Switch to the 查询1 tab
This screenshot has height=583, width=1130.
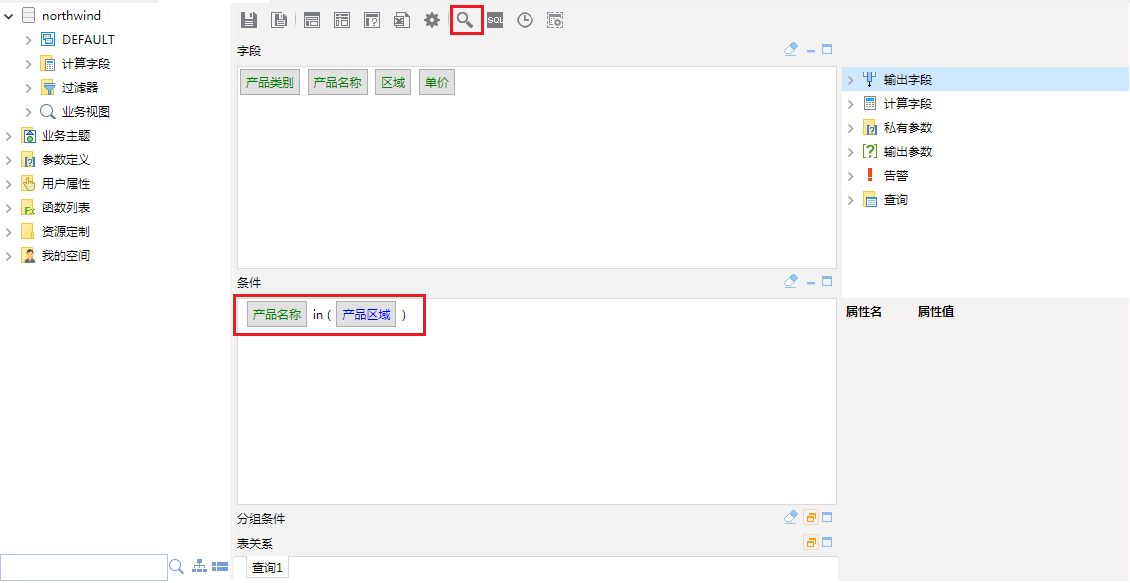[x=267, y=568]
